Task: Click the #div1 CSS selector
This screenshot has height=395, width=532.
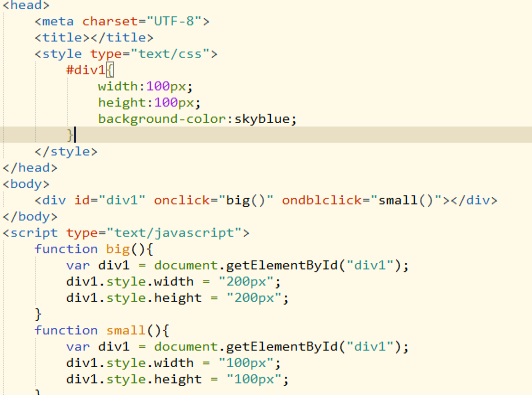Action: pos(86,70)
